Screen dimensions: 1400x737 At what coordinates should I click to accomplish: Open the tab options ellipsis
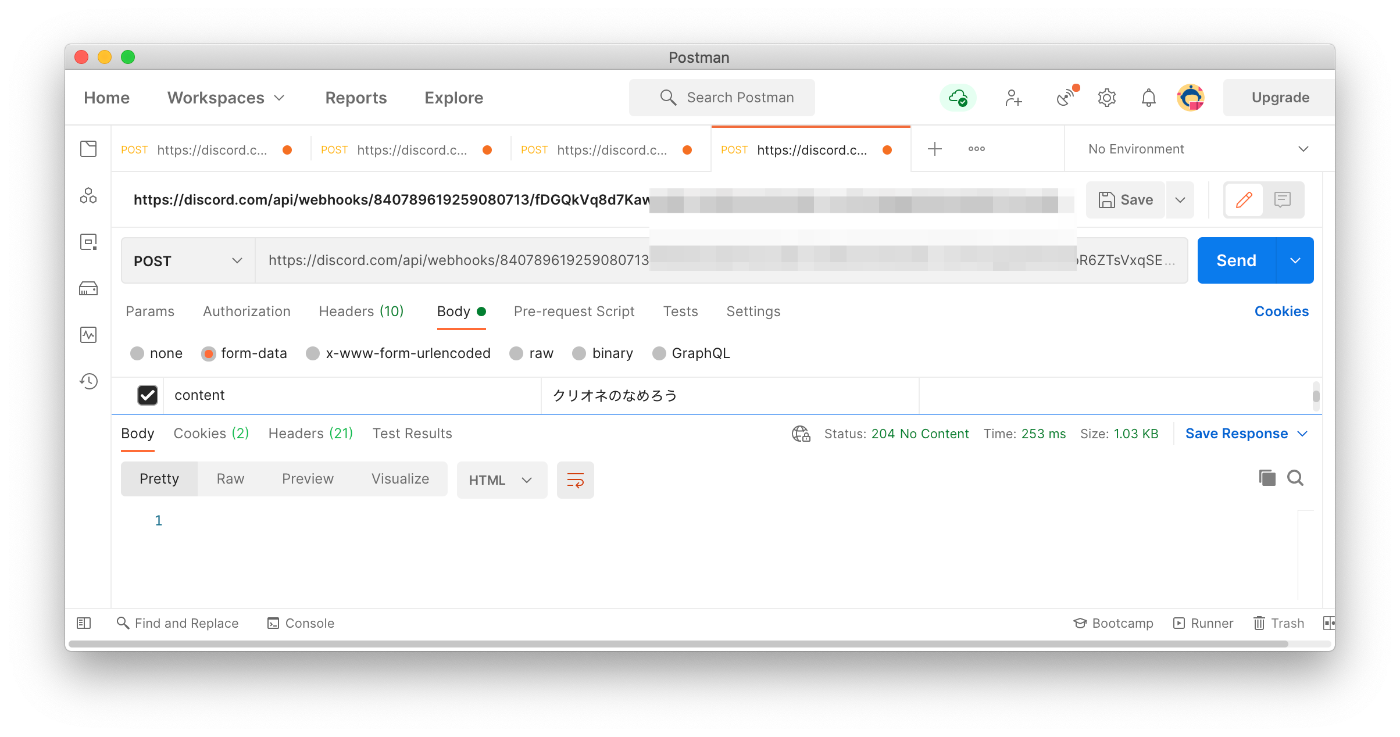click(x=977, y=149)
